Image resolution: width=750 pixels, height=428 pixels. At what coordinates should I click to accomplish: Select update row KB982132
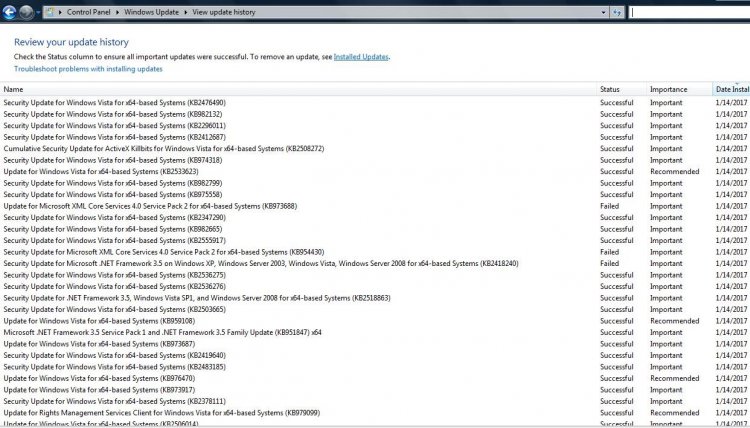point(375,114)
